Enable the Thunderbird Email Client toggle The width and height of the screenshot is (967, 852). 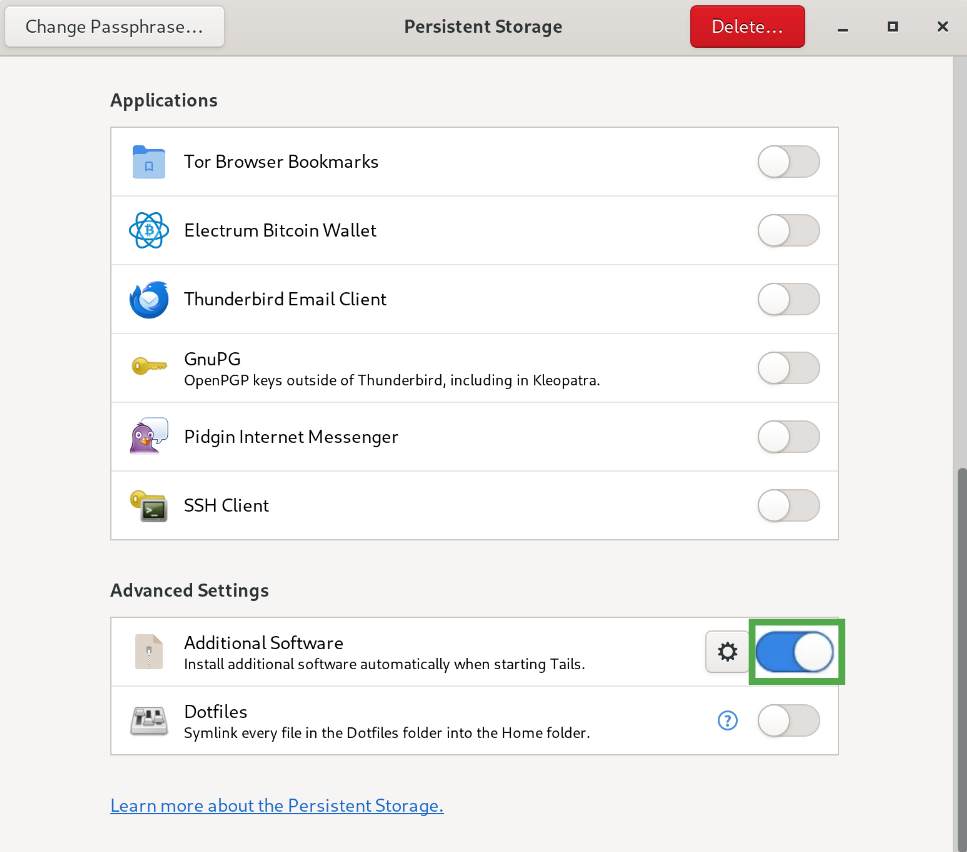[x=789, y=299]
